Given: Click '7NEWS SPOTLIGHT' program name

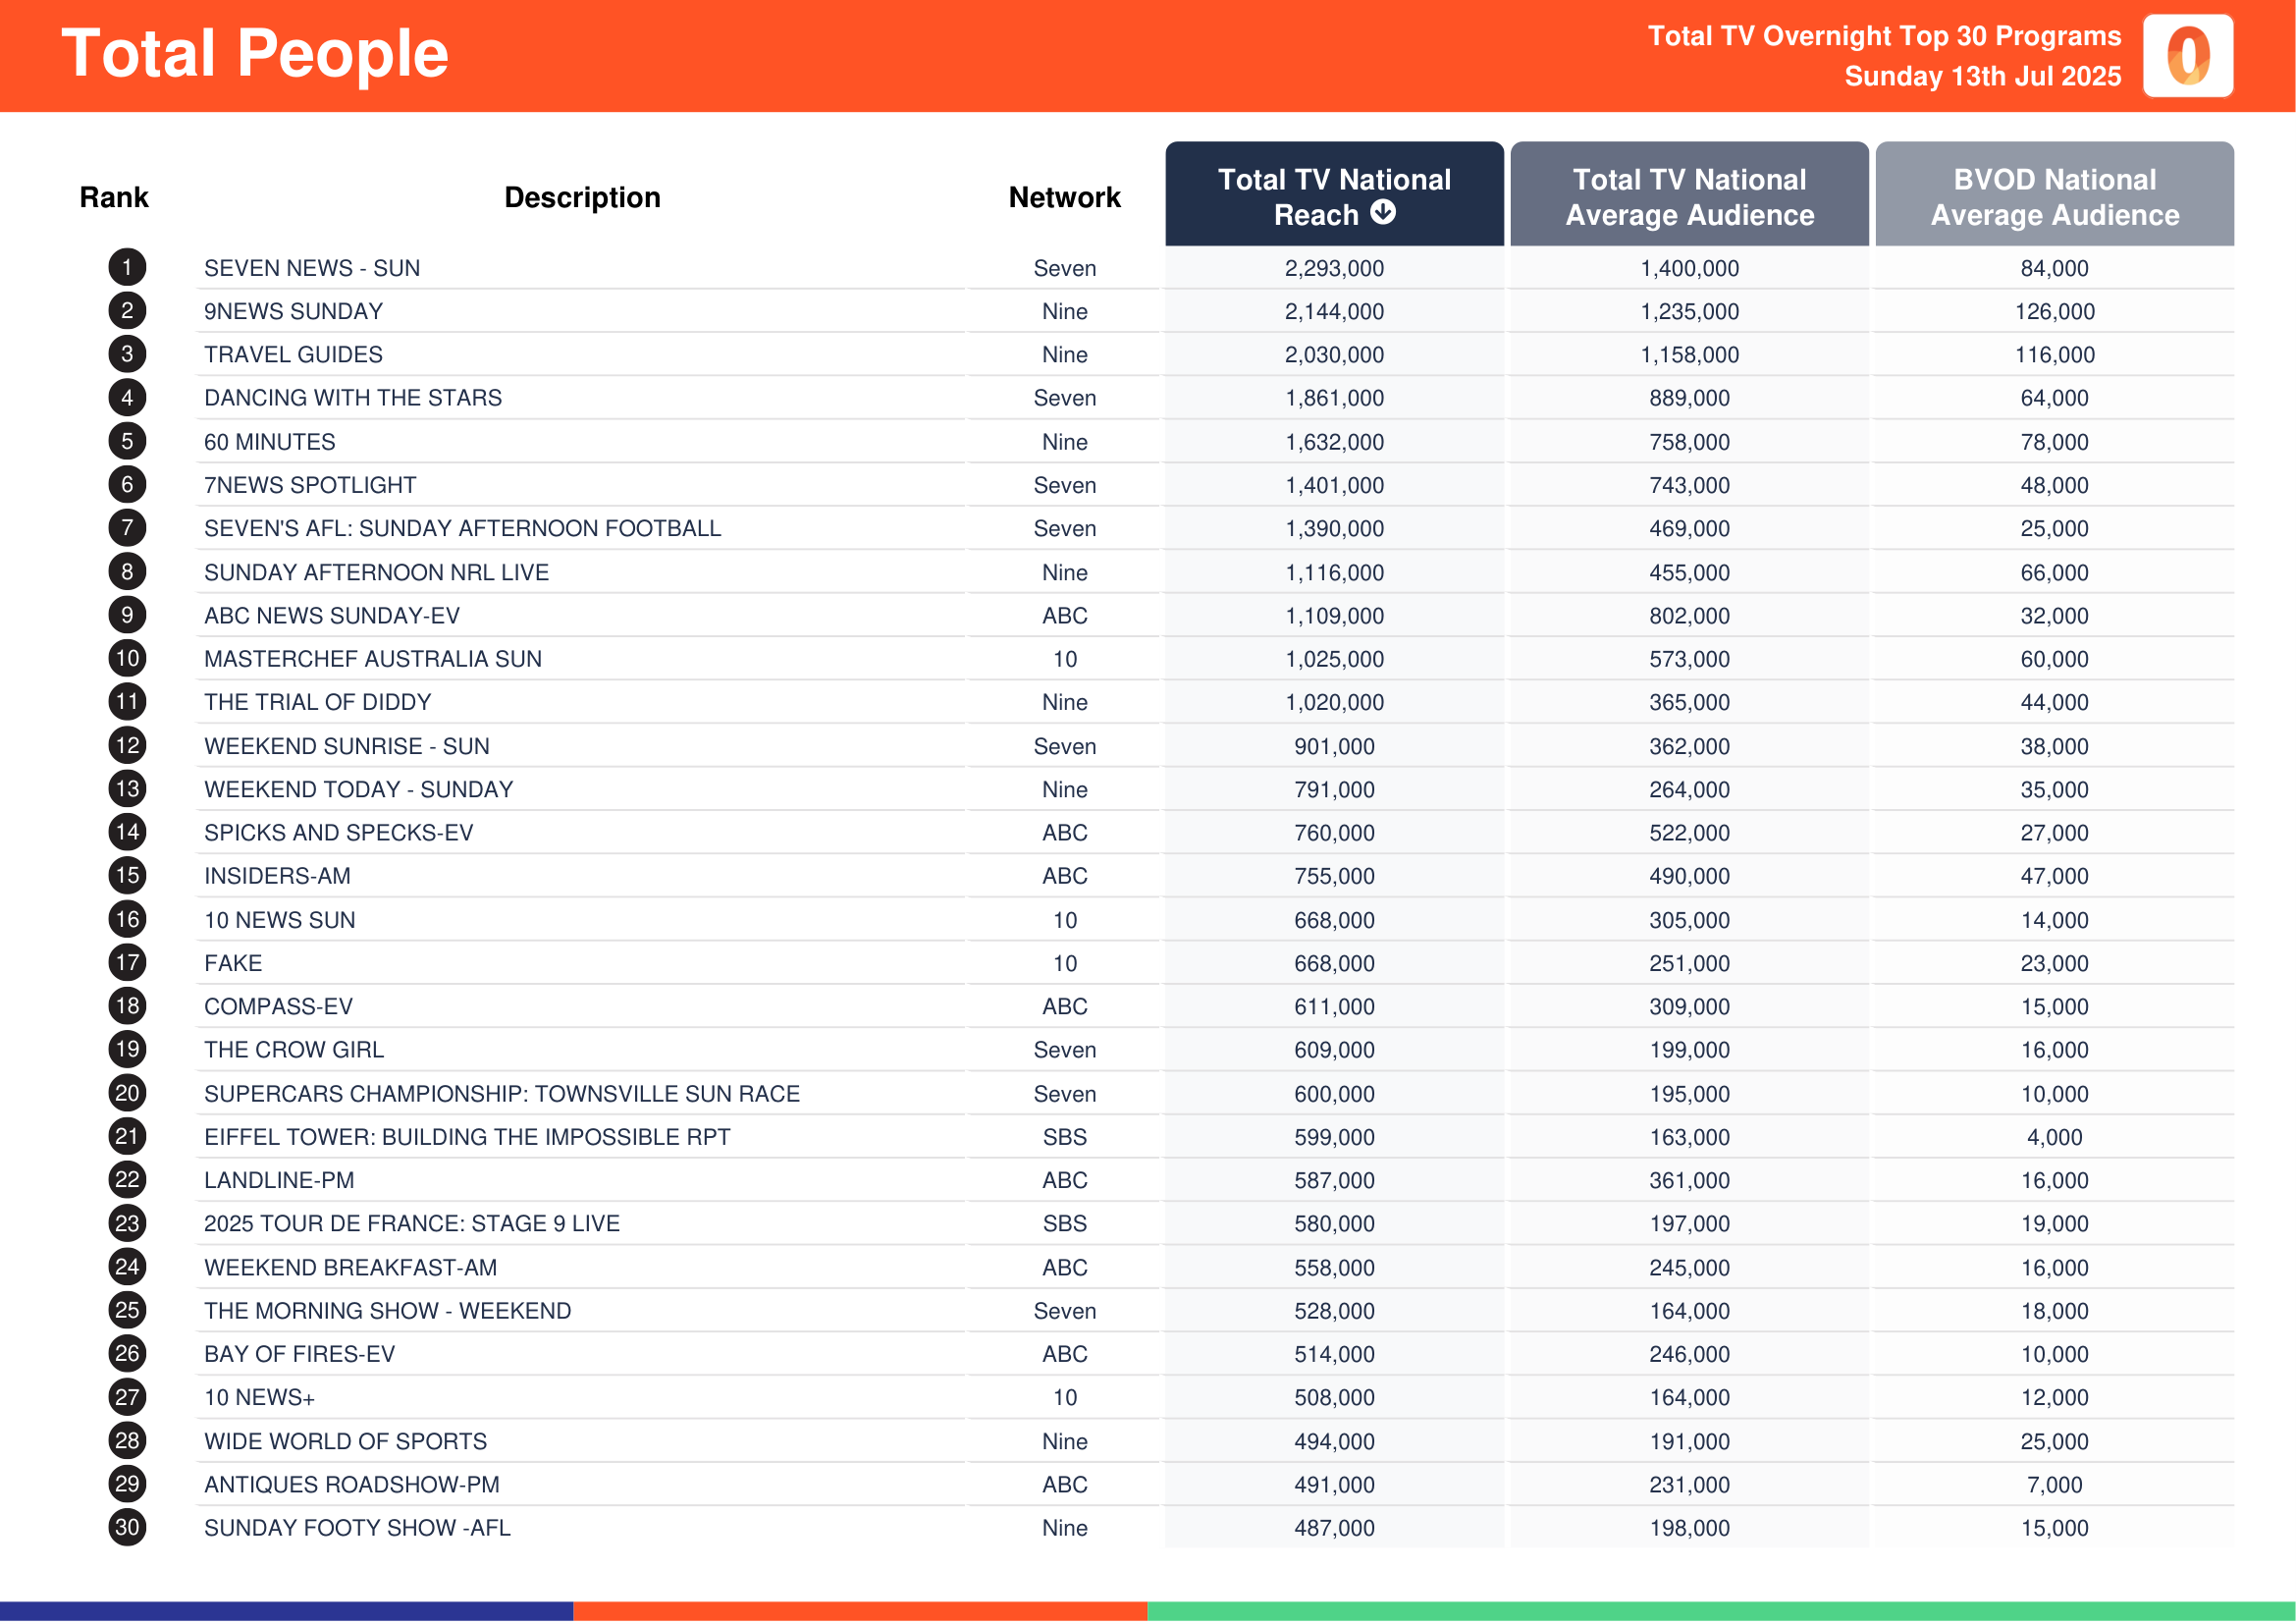Looking at the screenshot, I should coord(310,485).
